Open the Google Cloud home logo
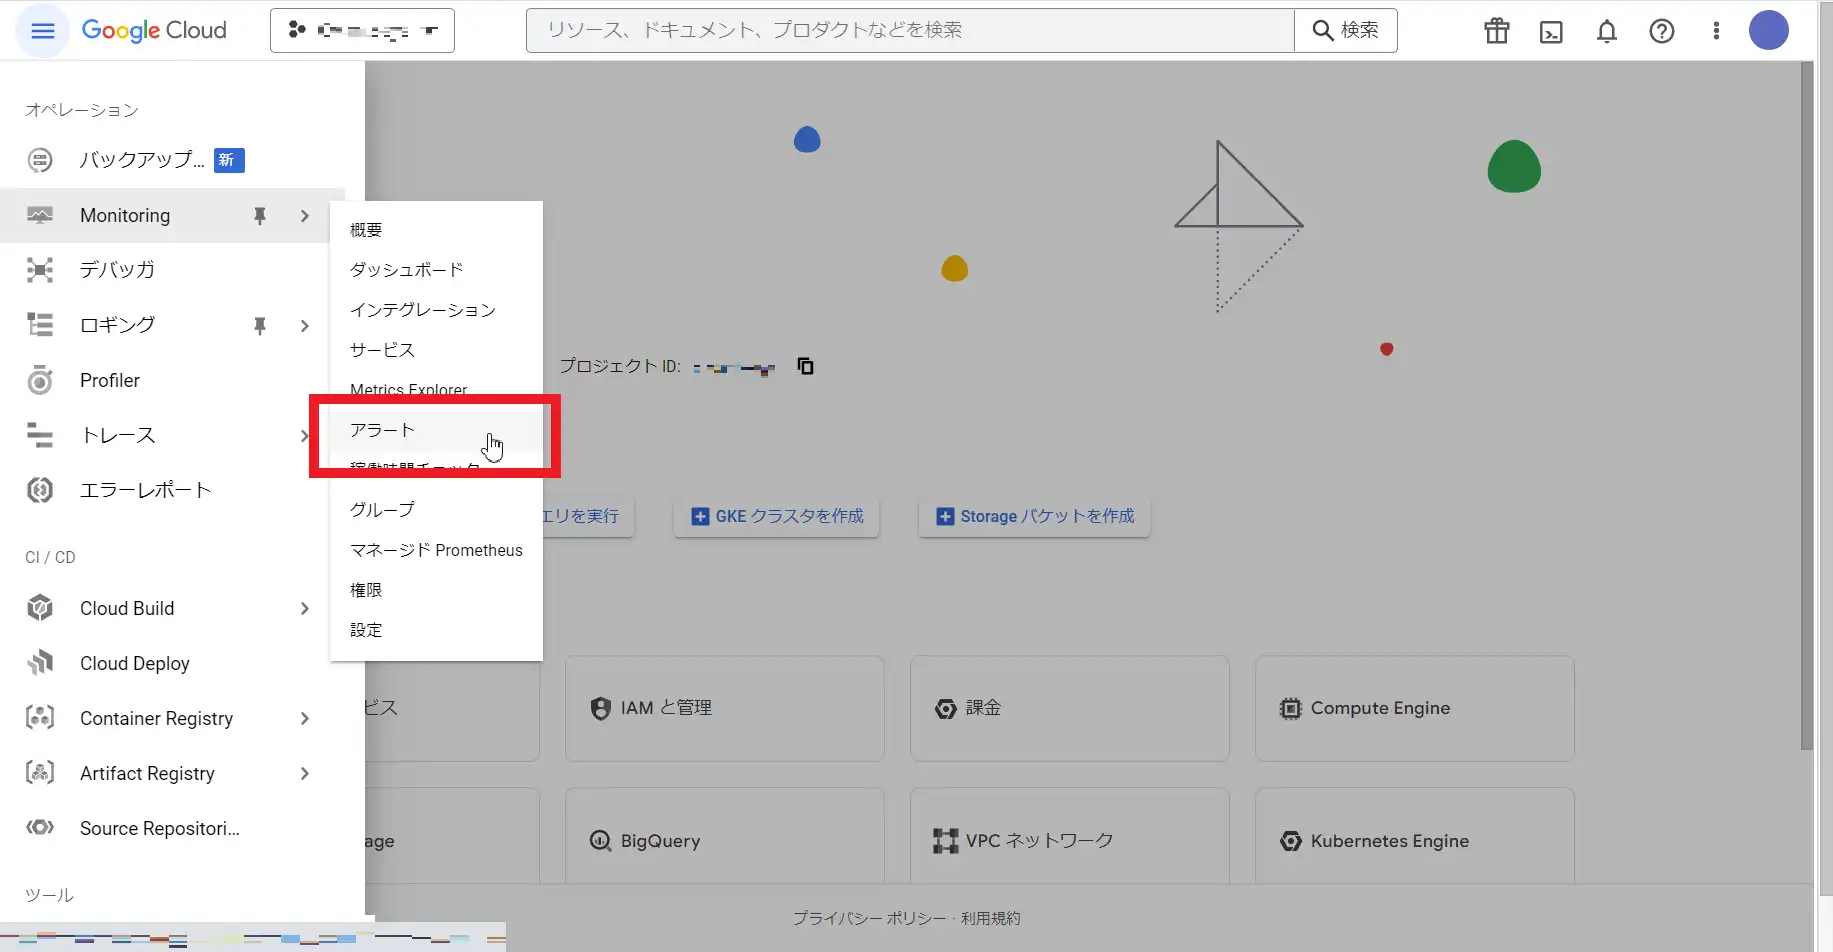The image size is (1833, 952). (154, 30)
